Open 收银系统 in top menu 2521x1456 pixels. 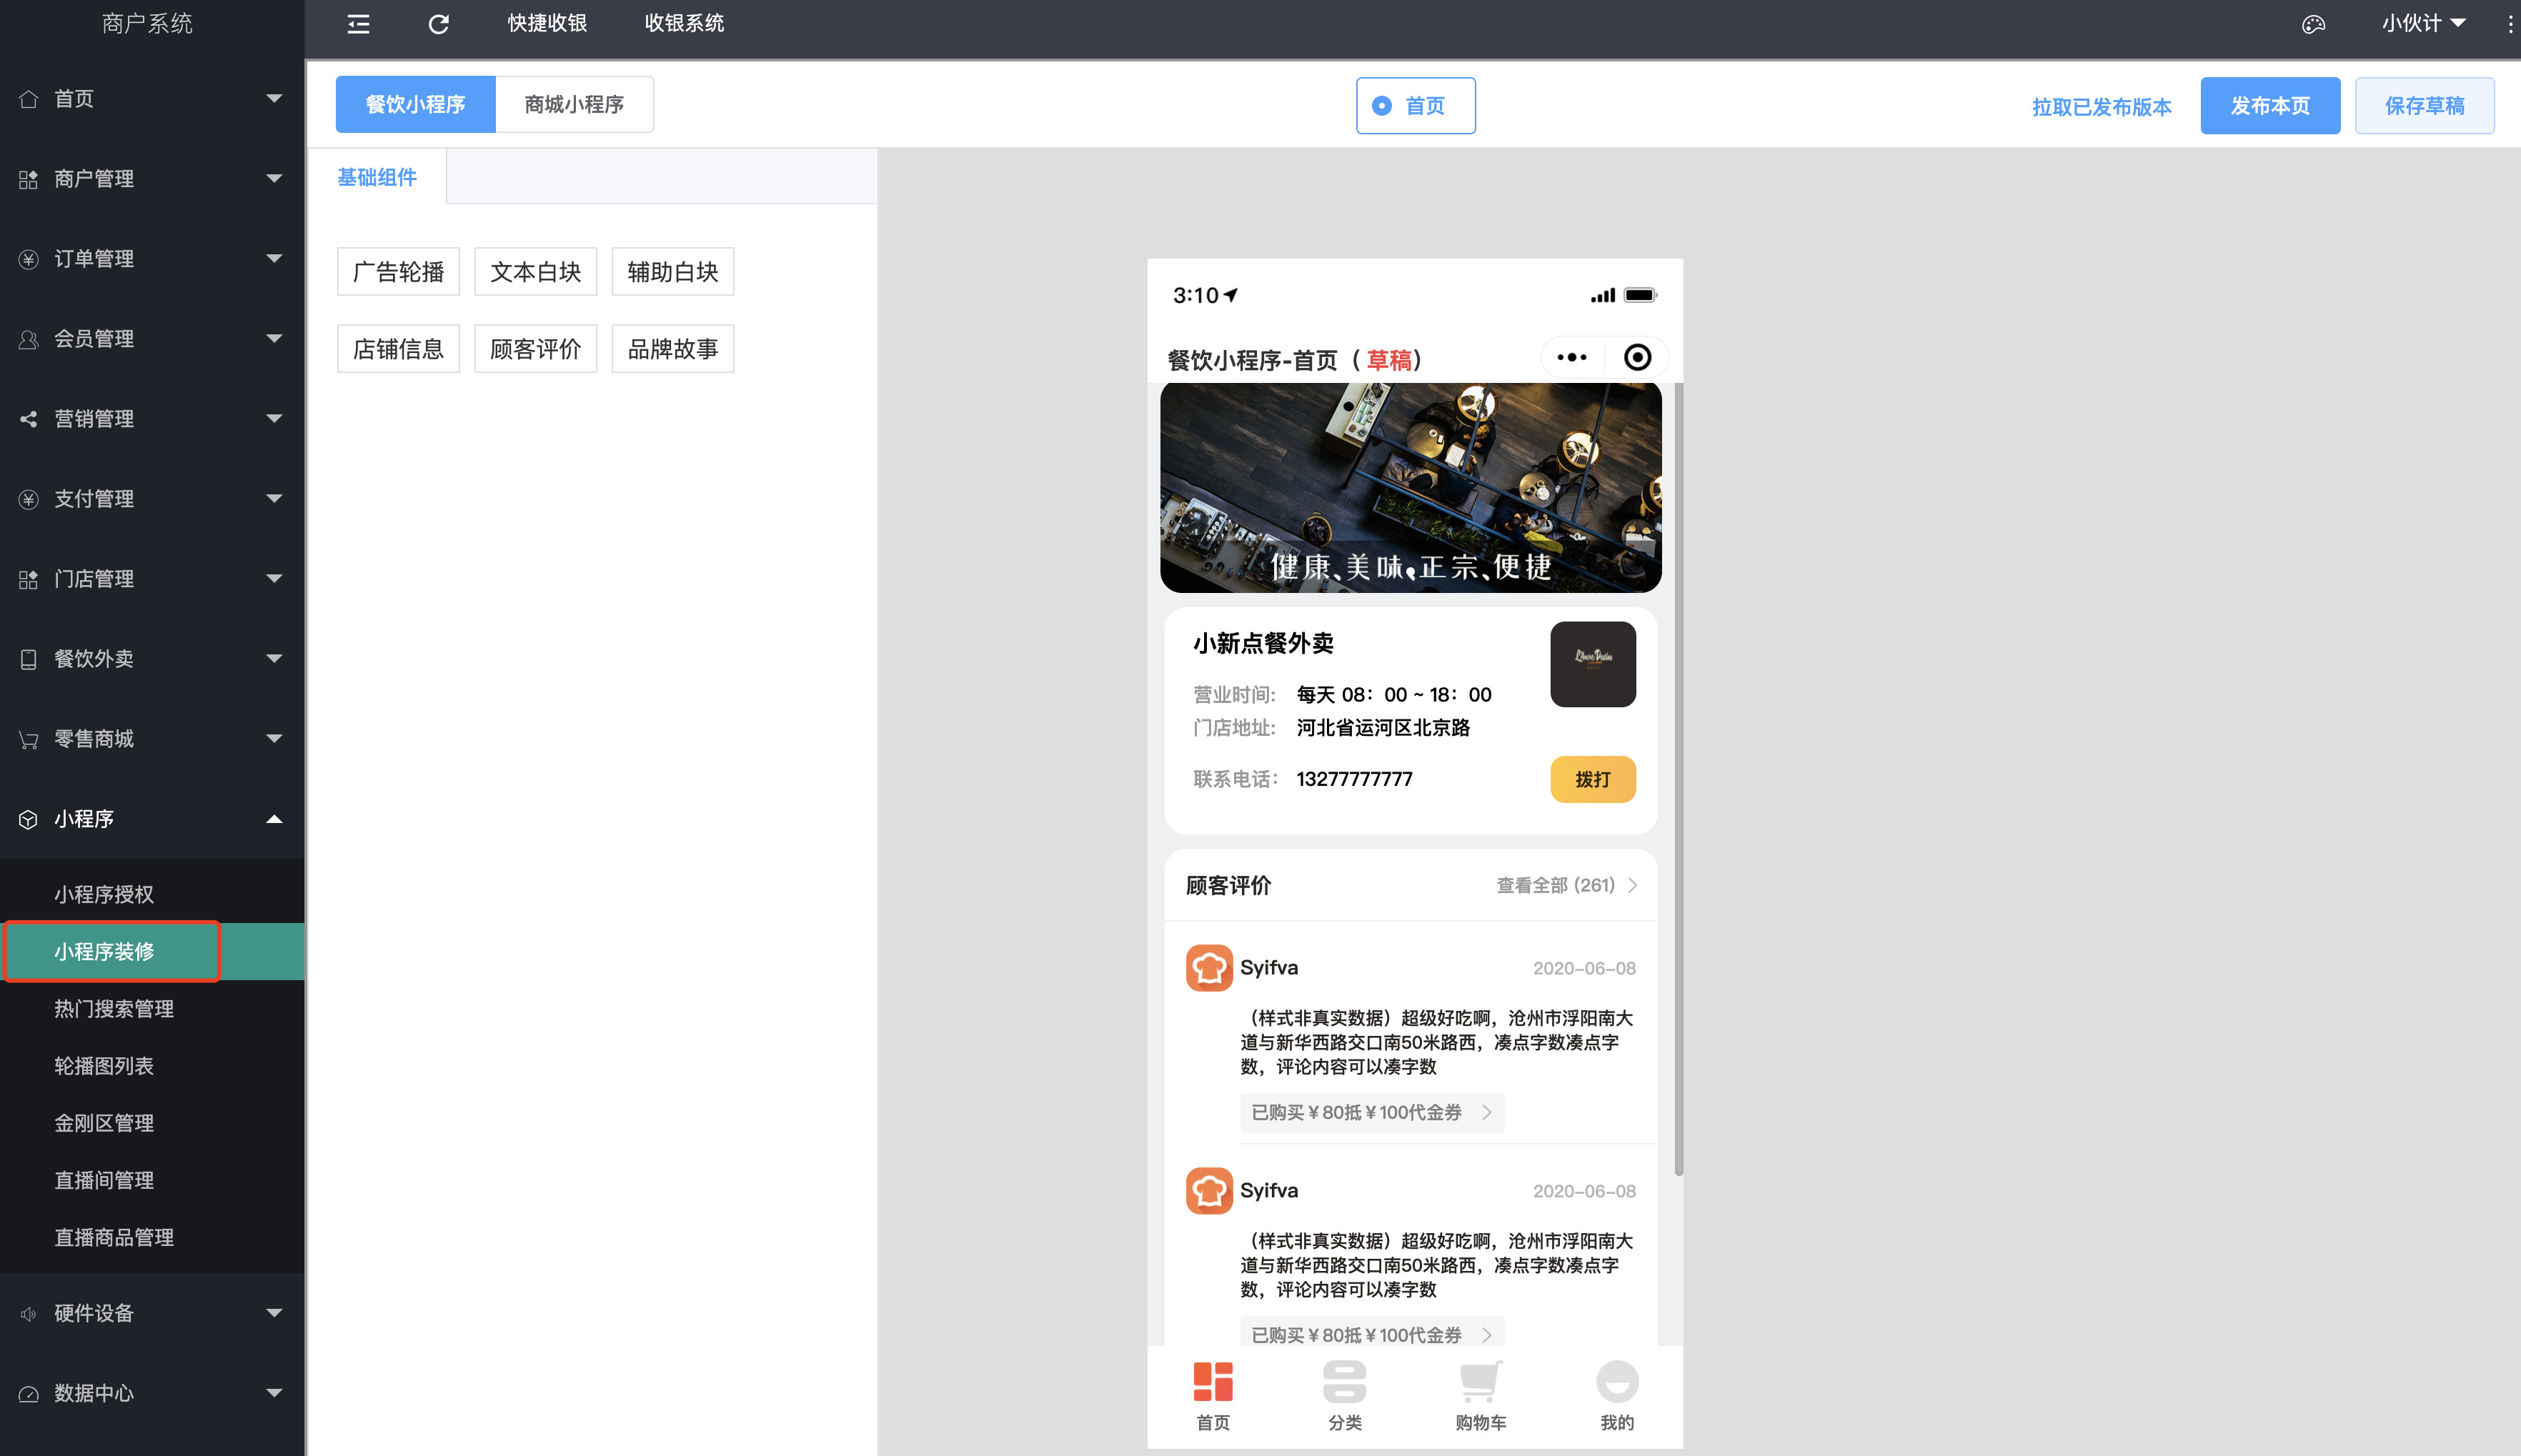(x=684, y=23)
